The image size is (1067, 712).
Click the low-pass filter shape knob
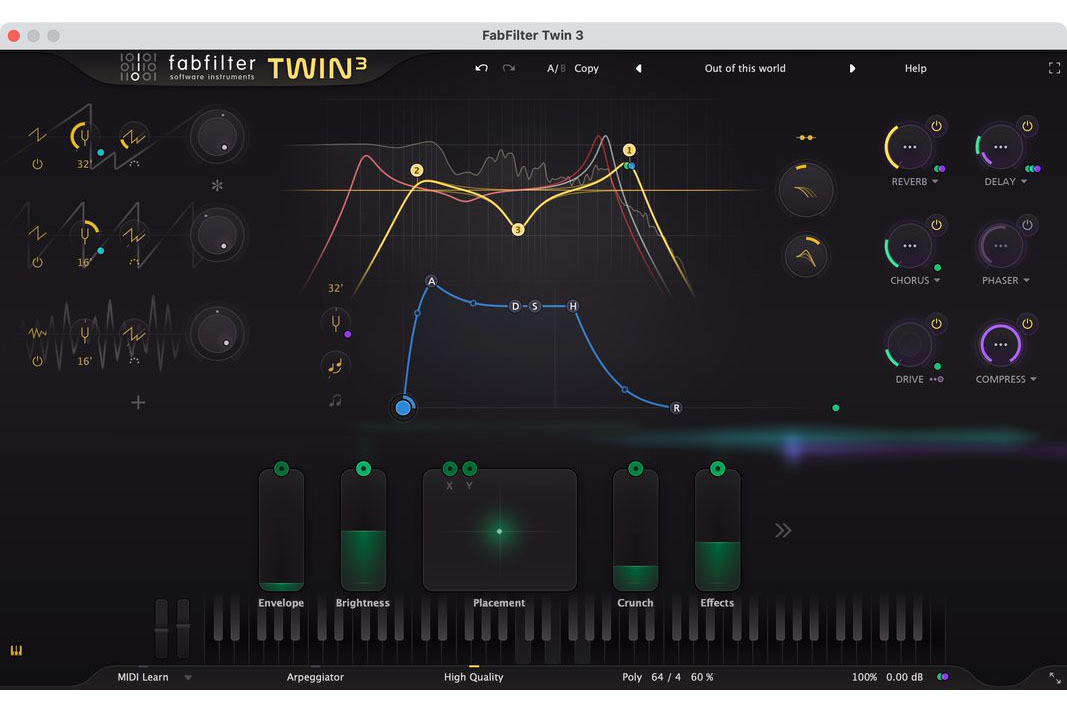pos(806,190)
